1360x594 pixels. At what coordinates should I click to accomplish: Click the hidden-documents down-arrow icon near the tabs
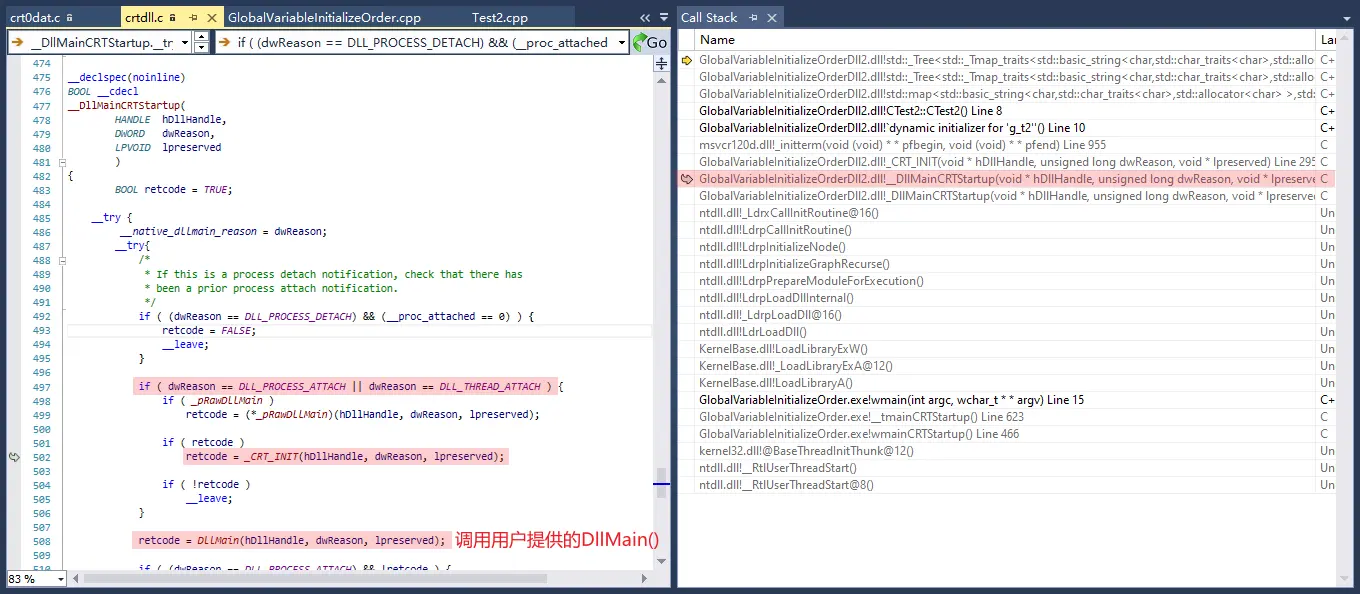[662, 17]
